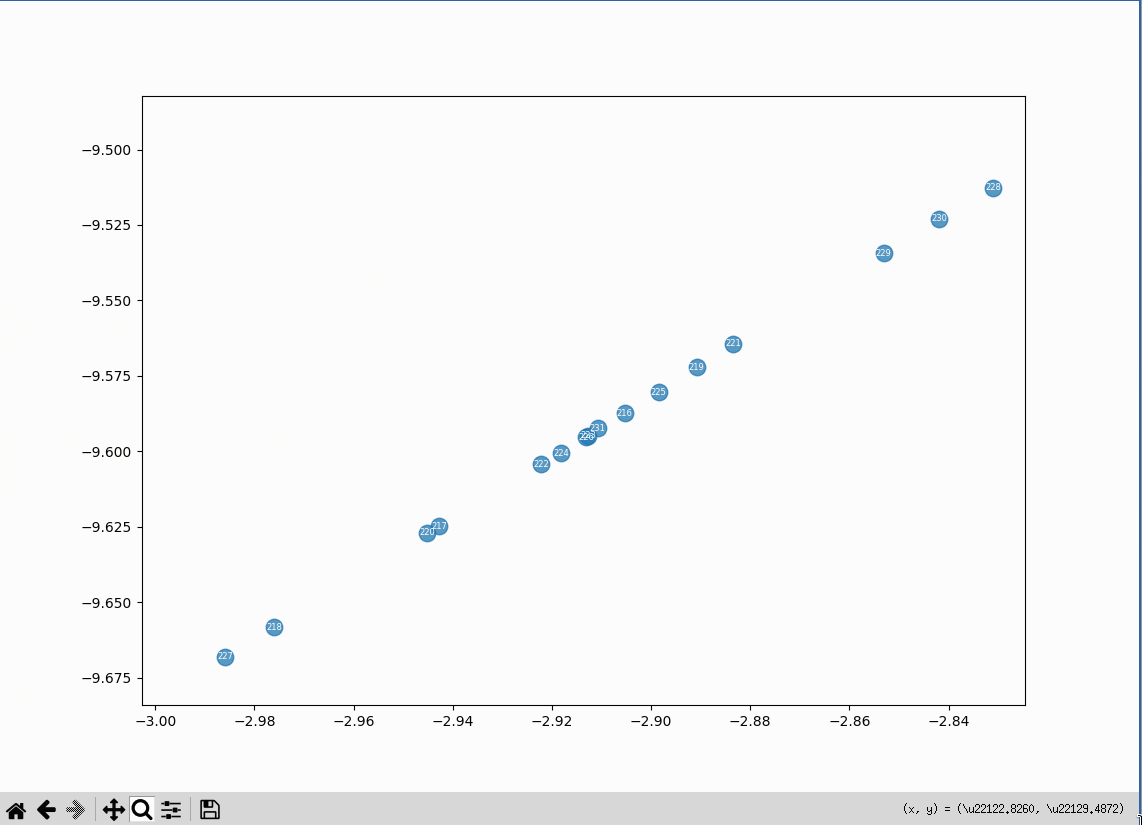Select marker 227 at the bottom left
This screenshot has height=825, width=1142.
[224, 657]
